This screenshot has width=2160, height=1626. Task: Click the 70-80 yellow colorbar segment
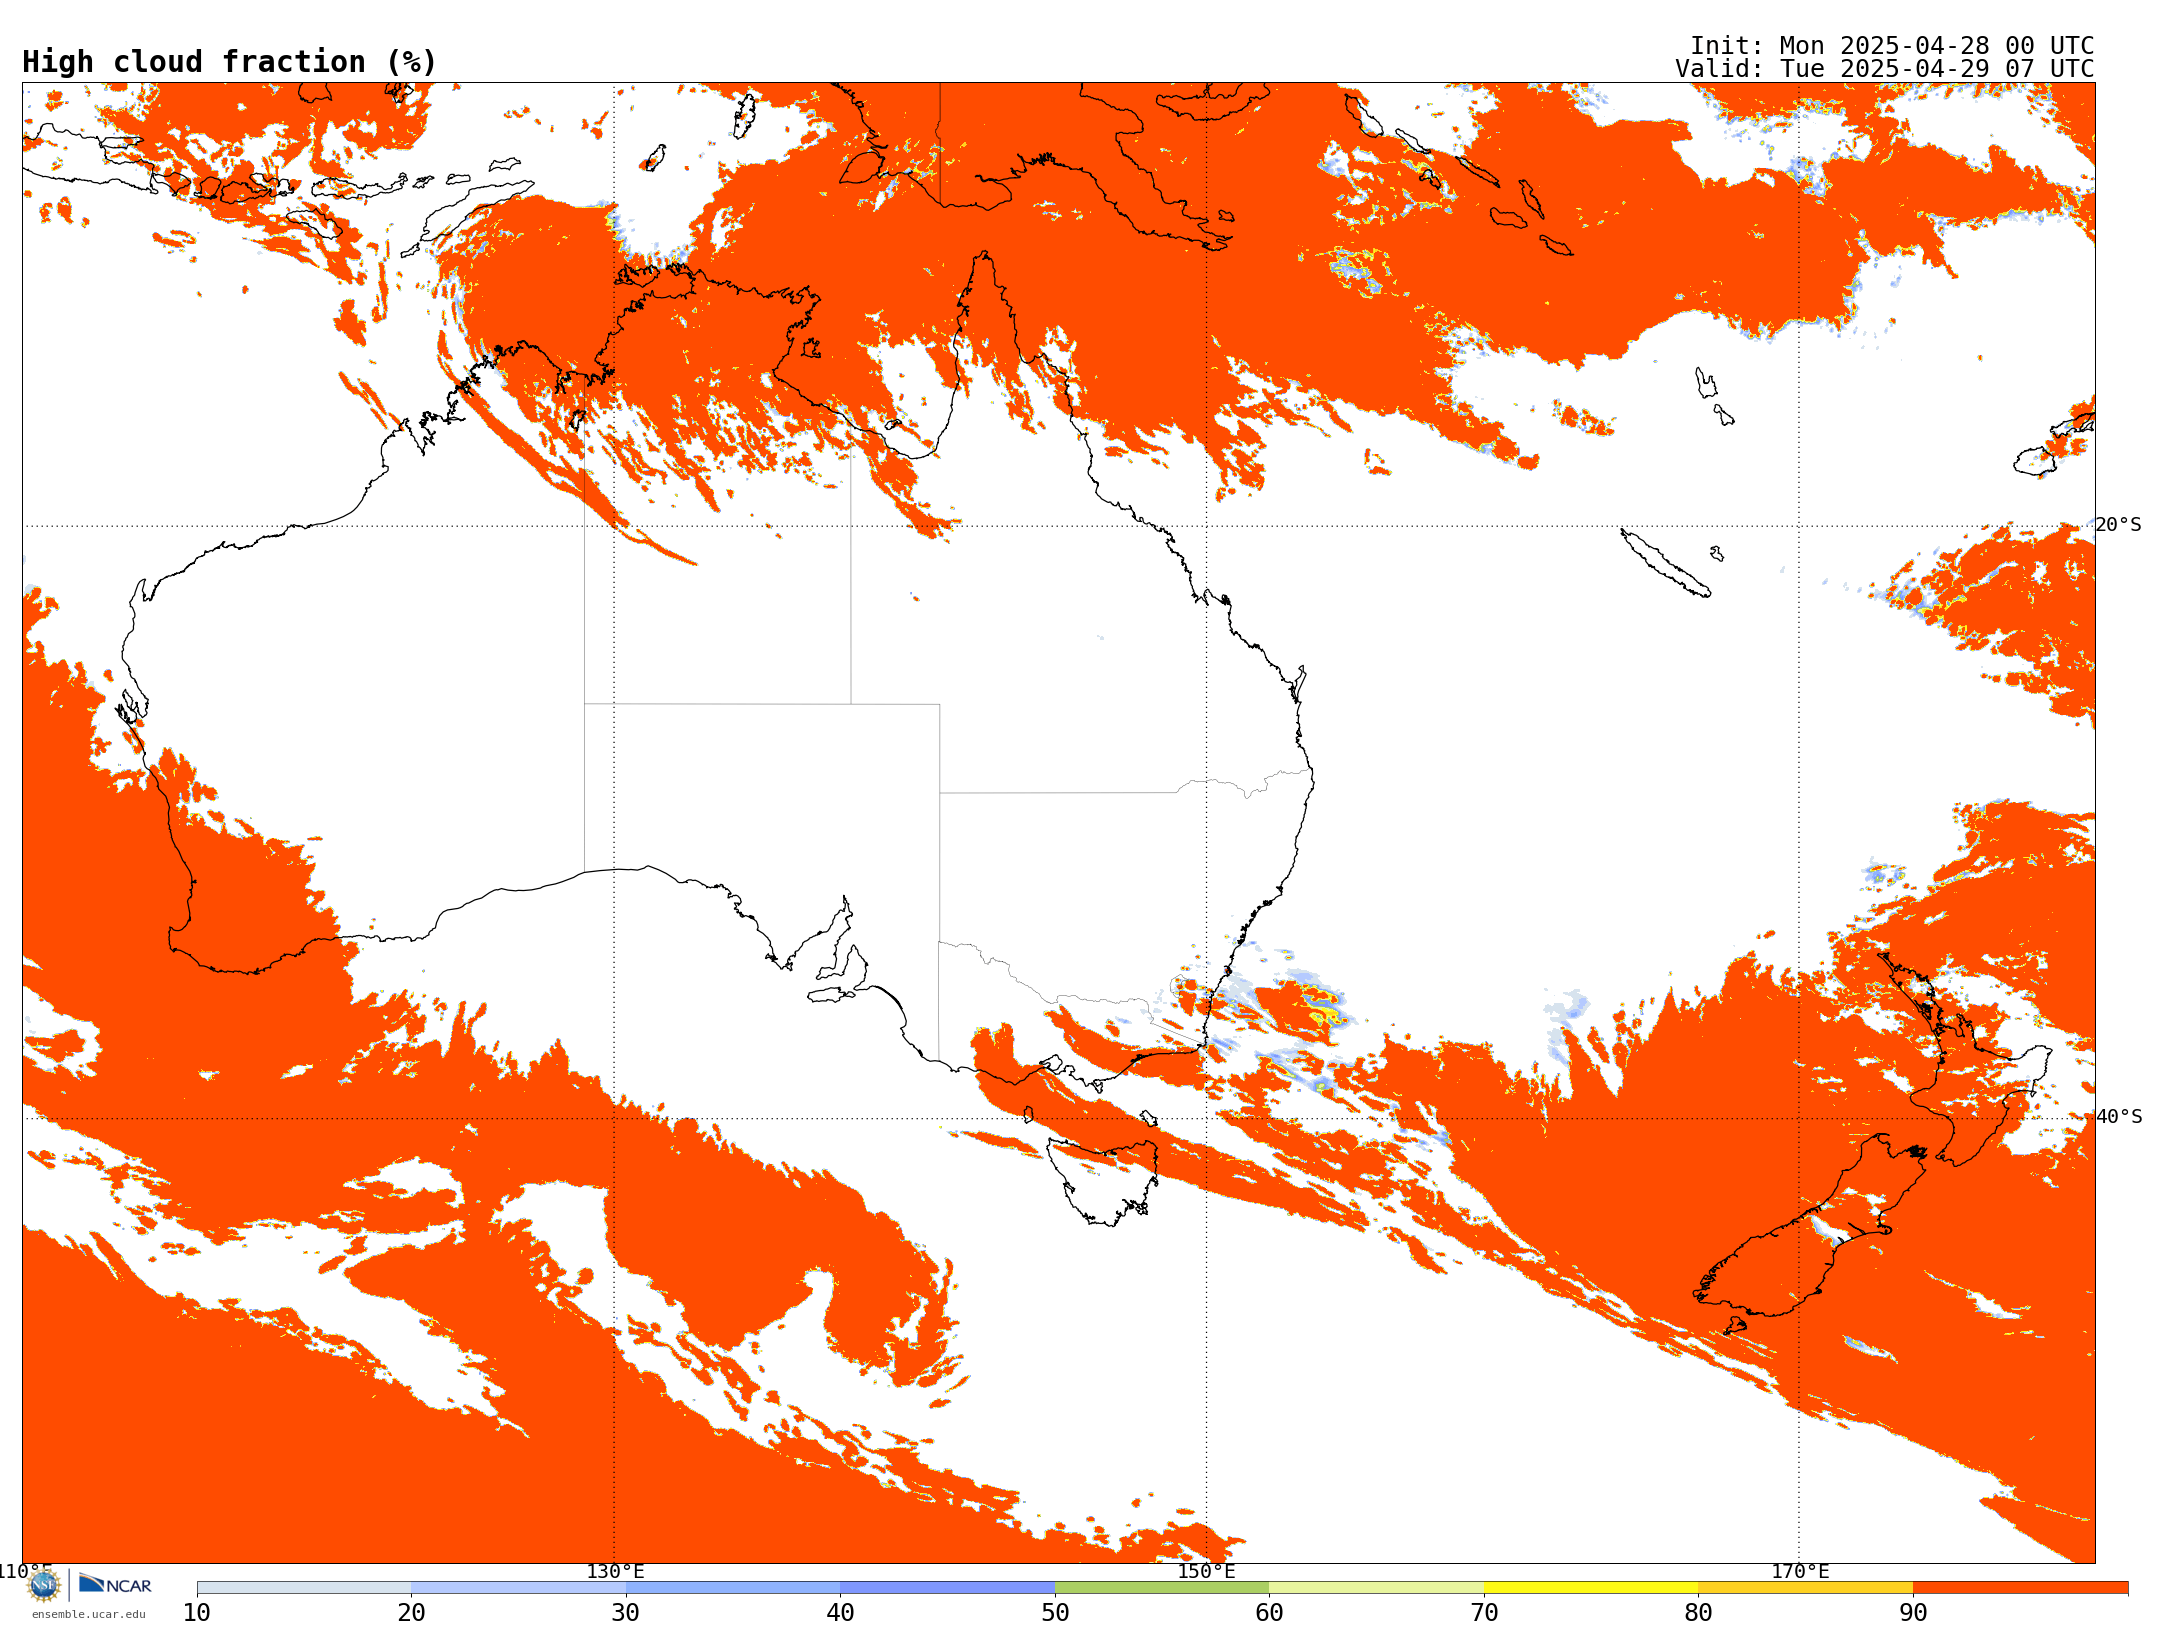pyautogui.click(x=1591, y=1588)
